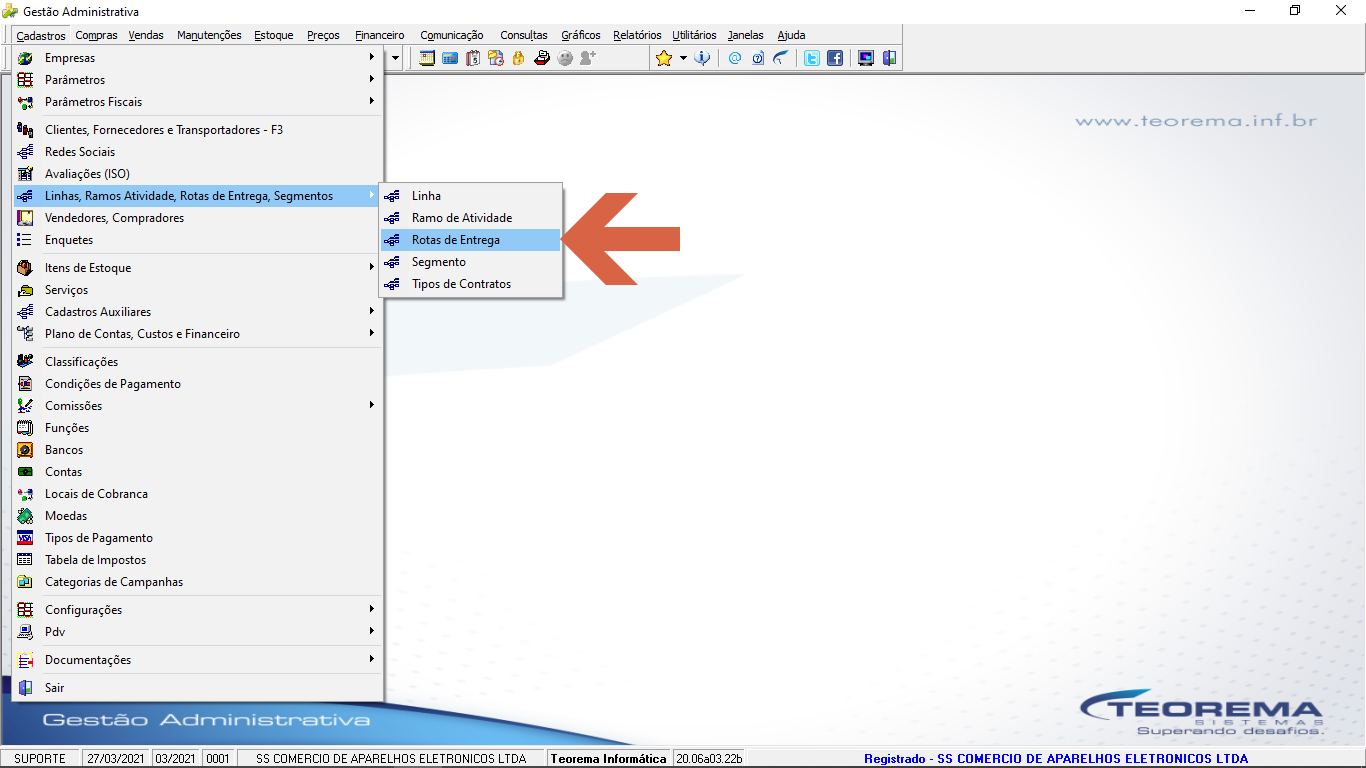This screenshot has width=1366, height=768.
Task: Click the info balloon icon in toolbar
Action: (x=703, y=58)
